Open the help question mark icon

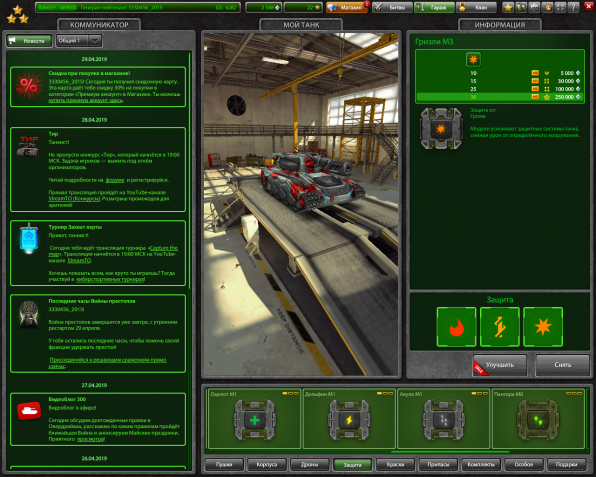pos(573,7)
